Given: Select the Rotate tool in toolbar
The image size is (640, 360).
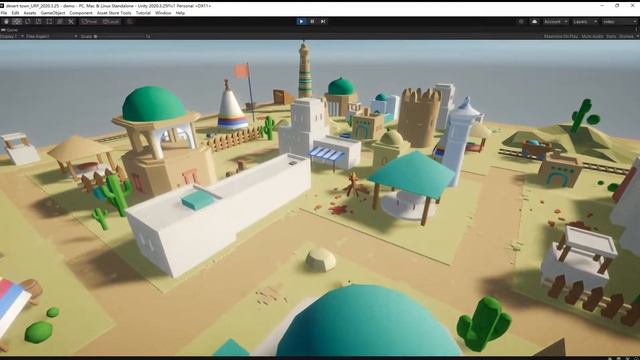Looking at the screenshot, I should tap(28, 22).
